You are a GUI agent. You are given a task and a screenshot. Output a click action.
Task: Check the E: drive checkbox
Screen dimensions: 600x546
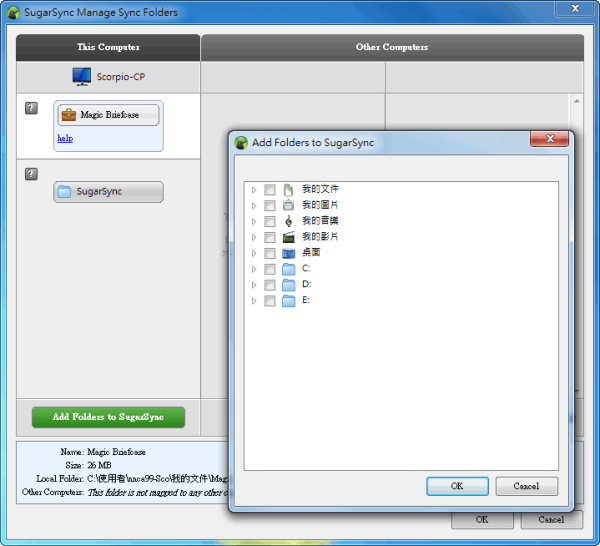pos(270,301)
